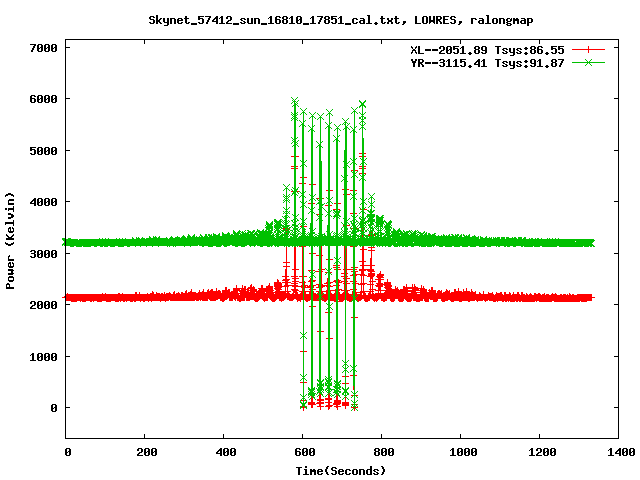Image resolution: width=640 pixels, height=480 pixels.
Task: Click the 400 x-axis tick label
Action: 226,452
